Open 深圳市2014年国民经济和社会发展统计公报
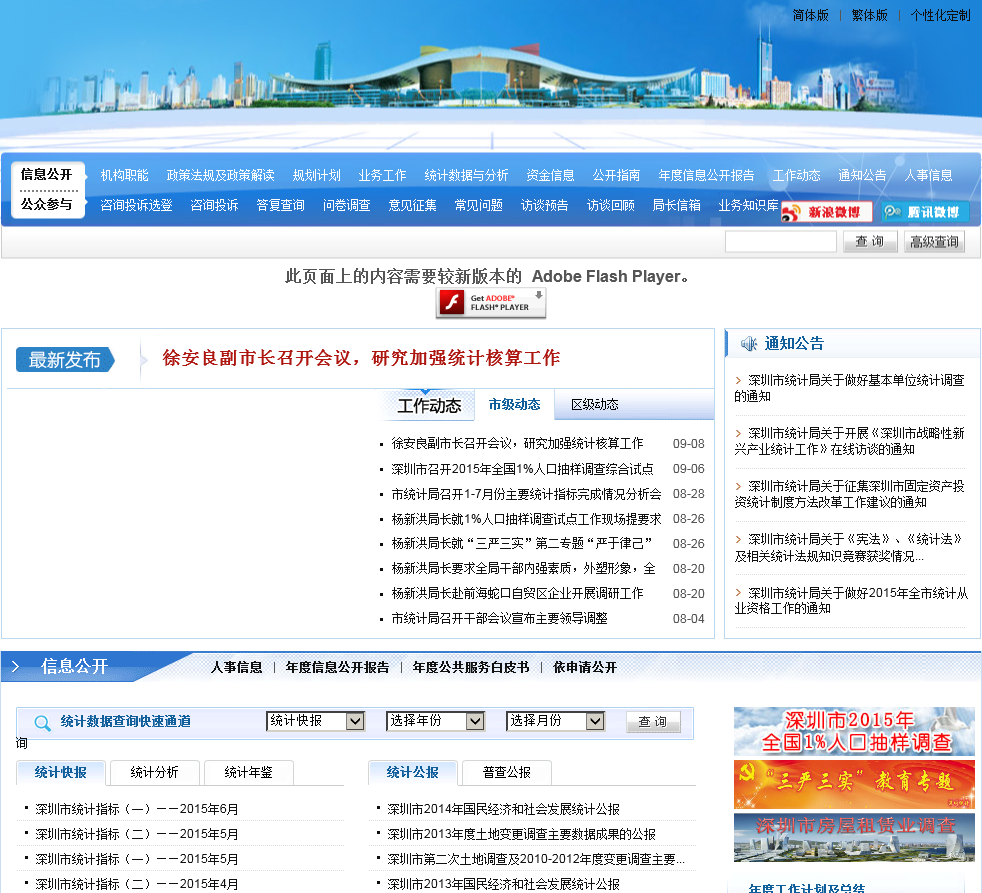Screen dimensions: 982x893 [503, 809]
